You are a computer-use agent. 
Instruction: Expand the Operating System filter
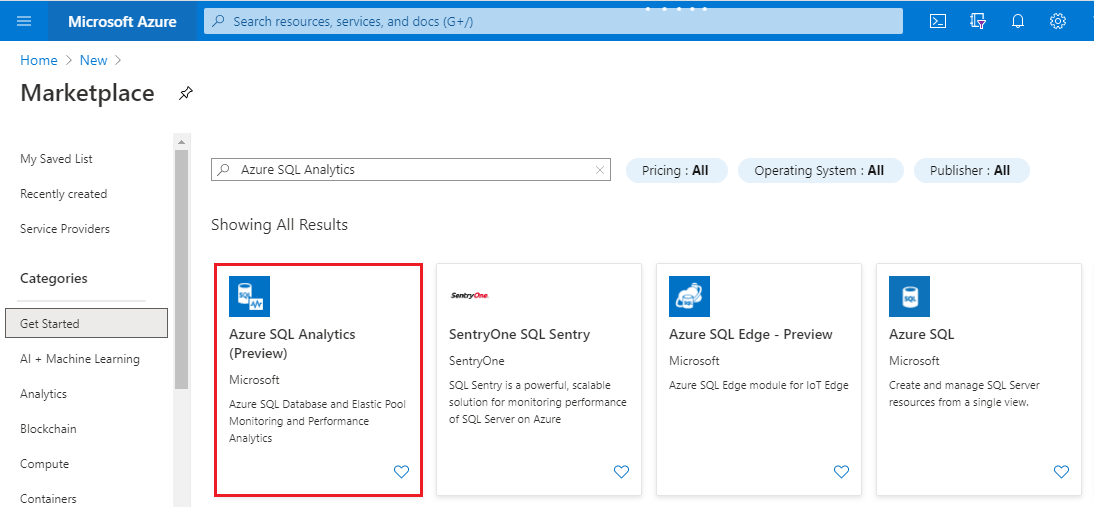click(820, 171)
